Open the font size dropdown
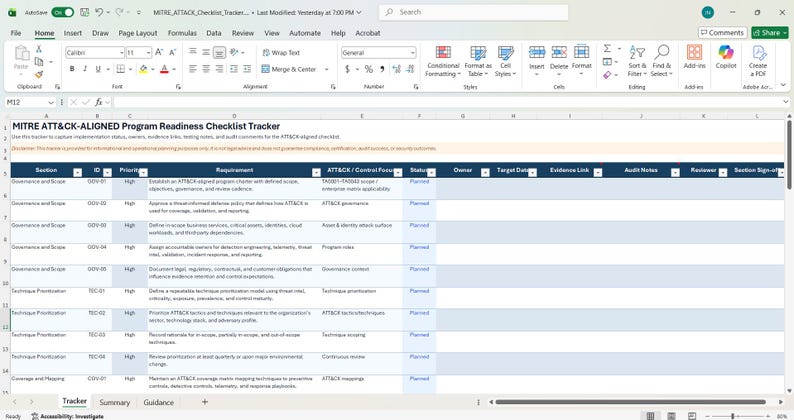 (148, 53)
